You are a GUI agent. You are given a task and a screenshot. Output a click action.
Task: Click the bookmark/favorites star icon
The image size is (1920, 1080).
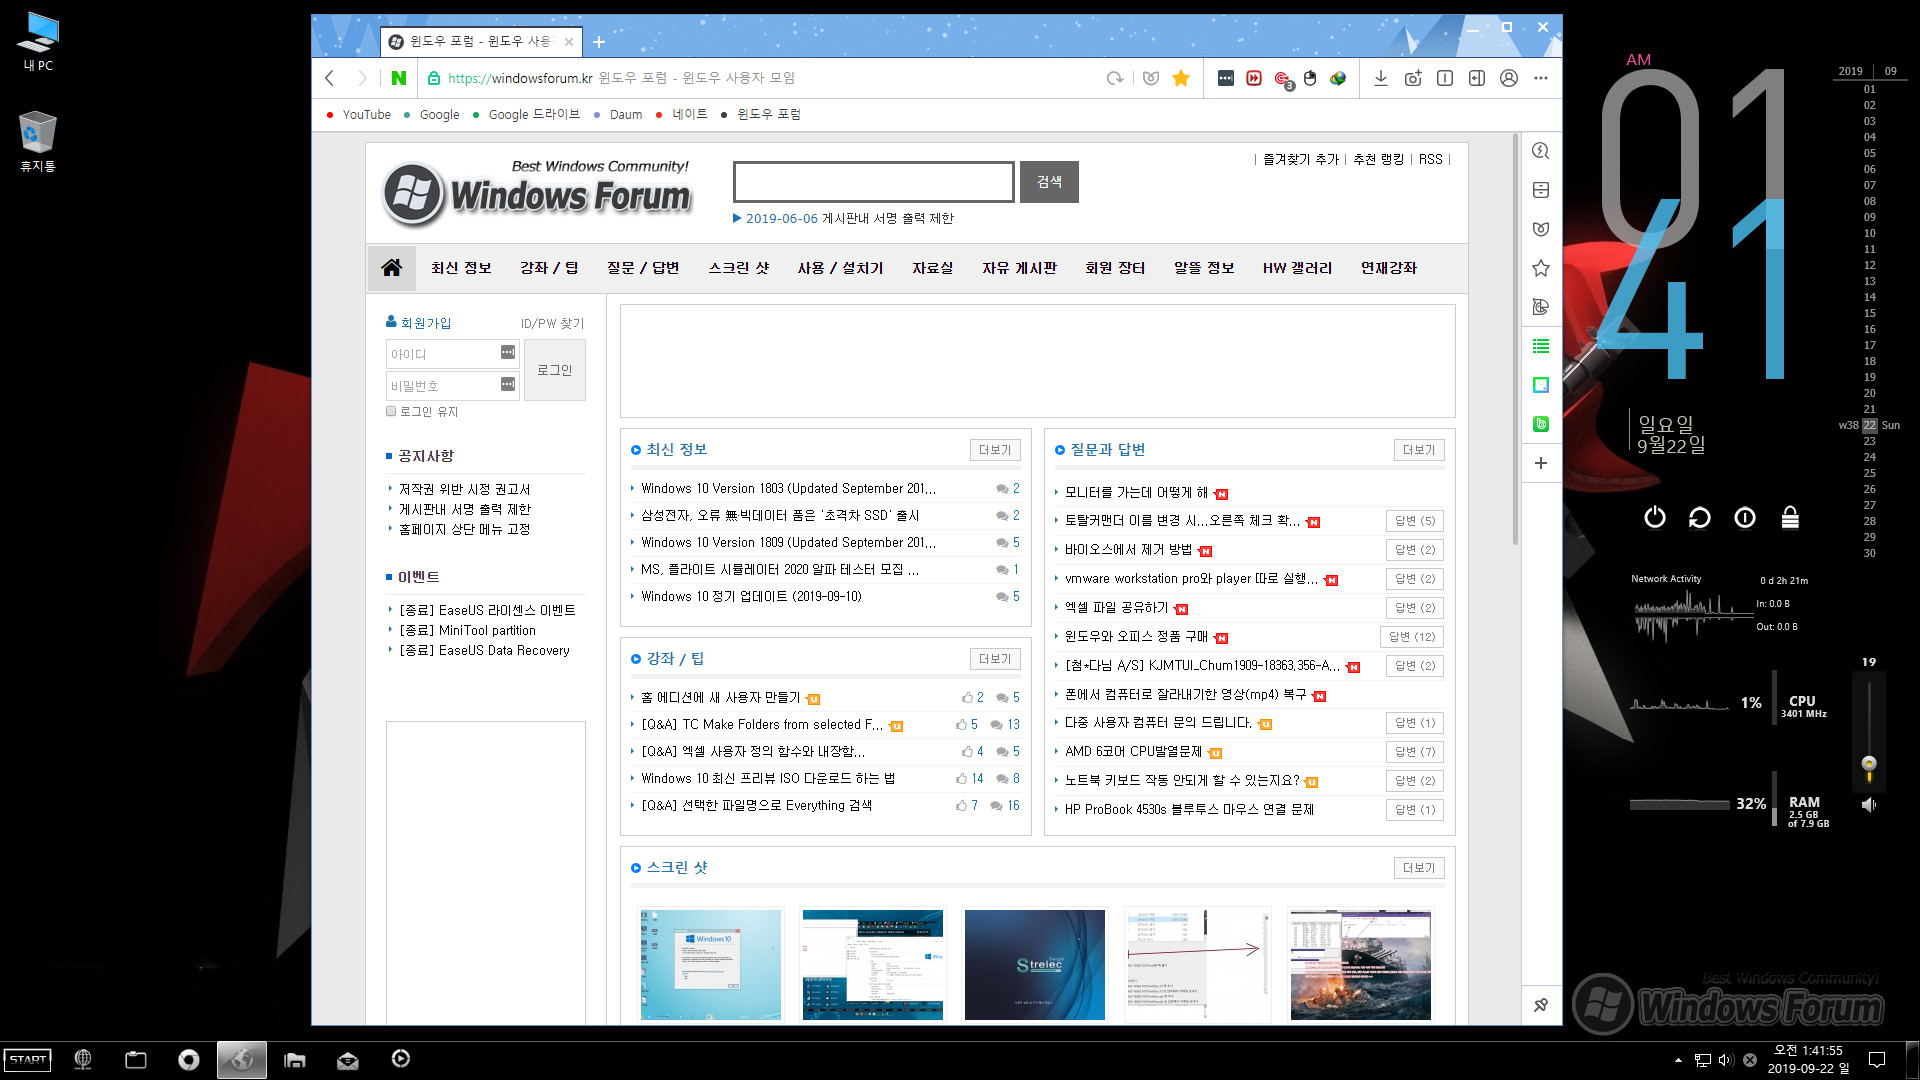pos(1182,78)
